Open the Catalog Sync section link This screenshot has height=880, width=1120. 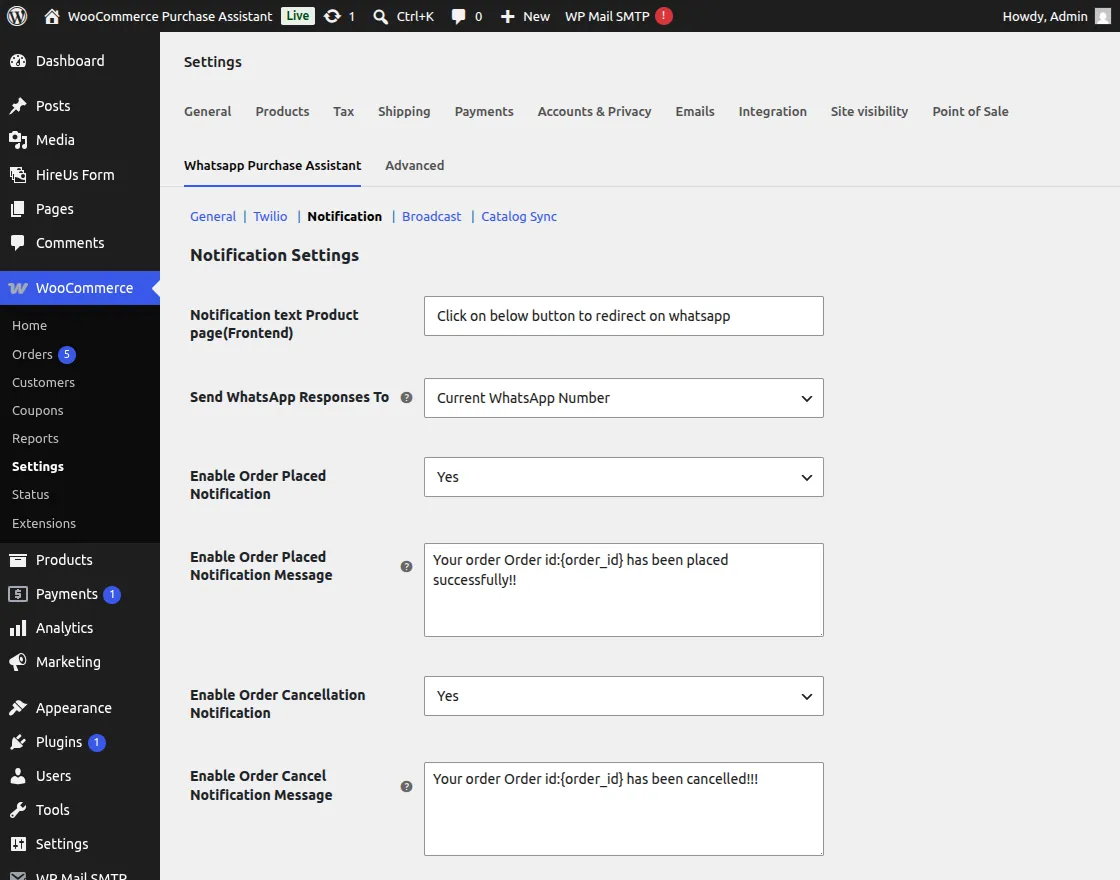pos(519,216)
